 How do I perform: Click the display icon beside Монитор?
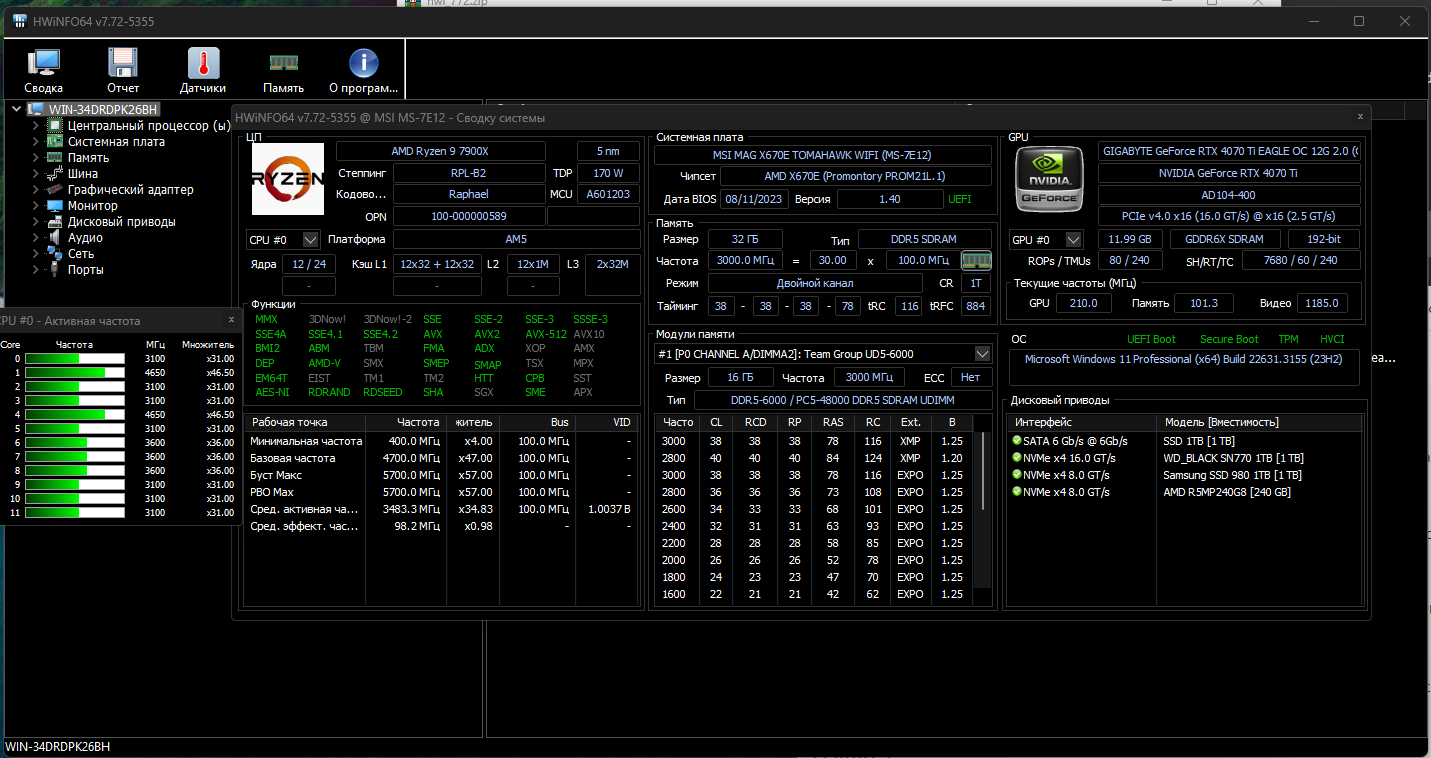55,205
